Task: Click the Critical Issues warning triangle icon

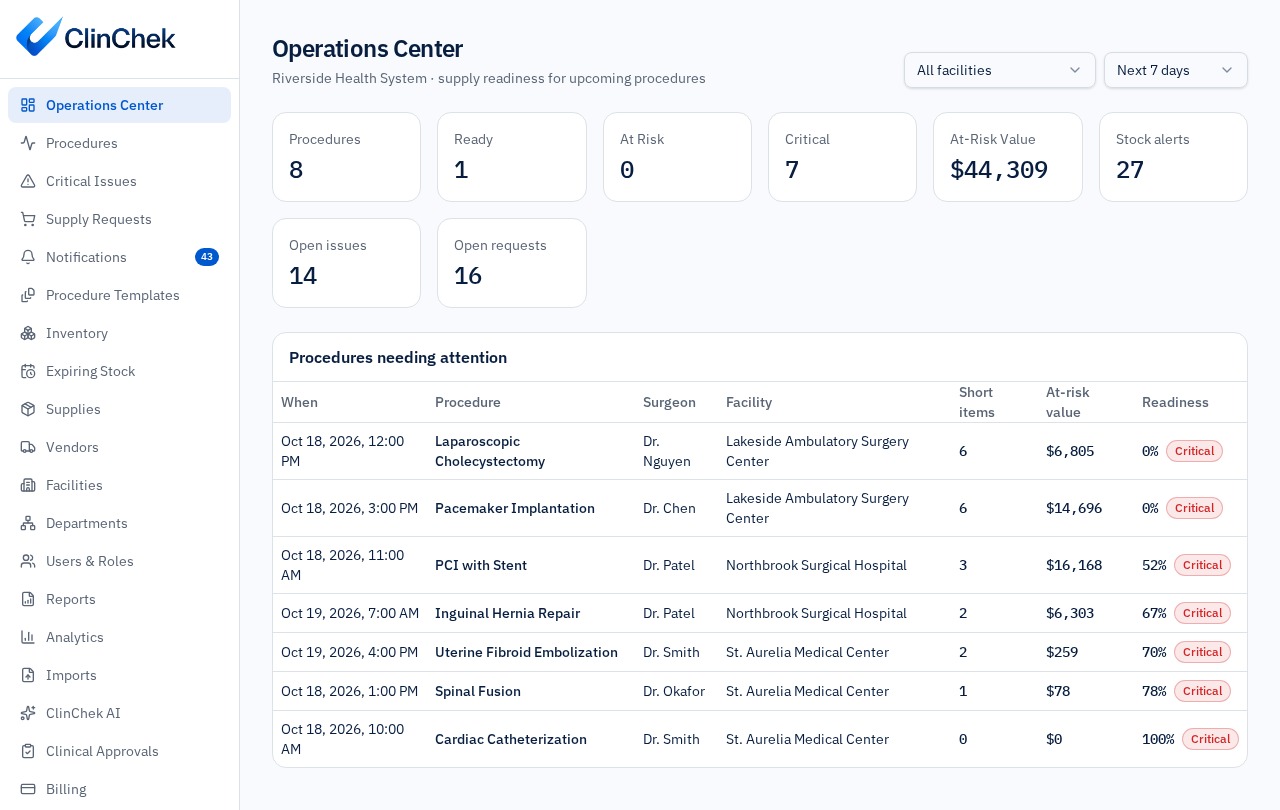Action: pyautogui.click(x=28, y=181)
